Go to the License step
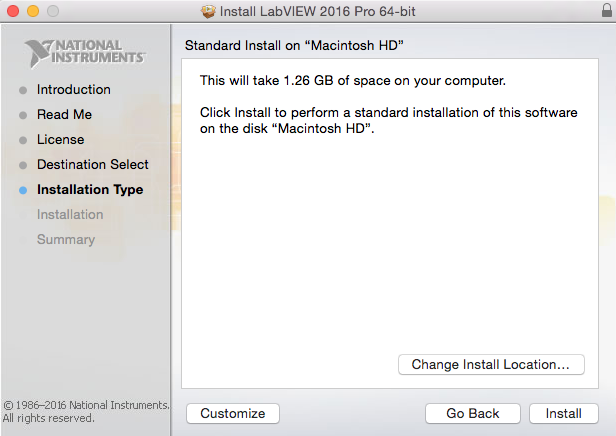Viewport: 616px width, 436px height. tap(60, 140)
